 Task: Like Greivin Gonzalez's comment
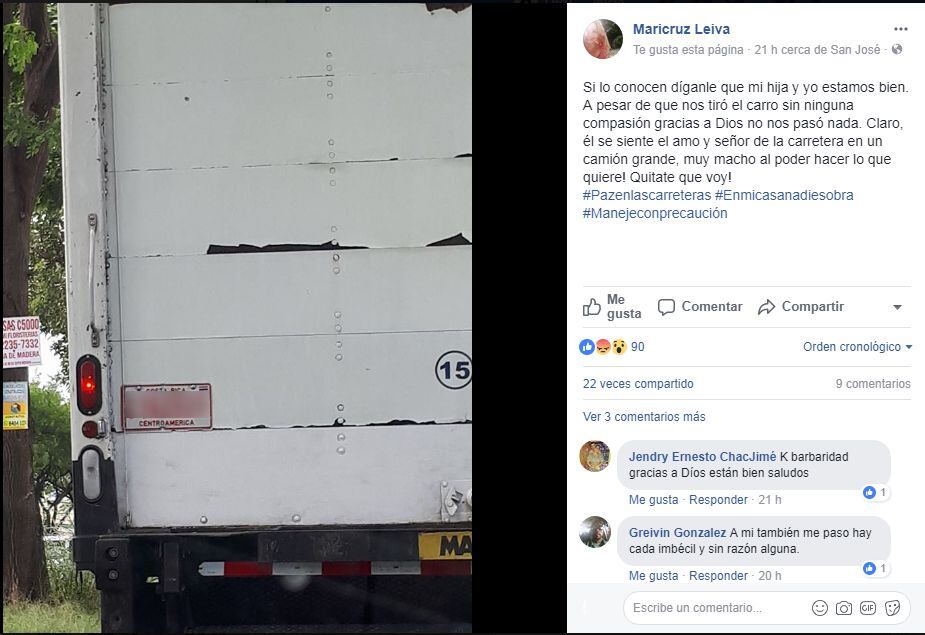653,576
